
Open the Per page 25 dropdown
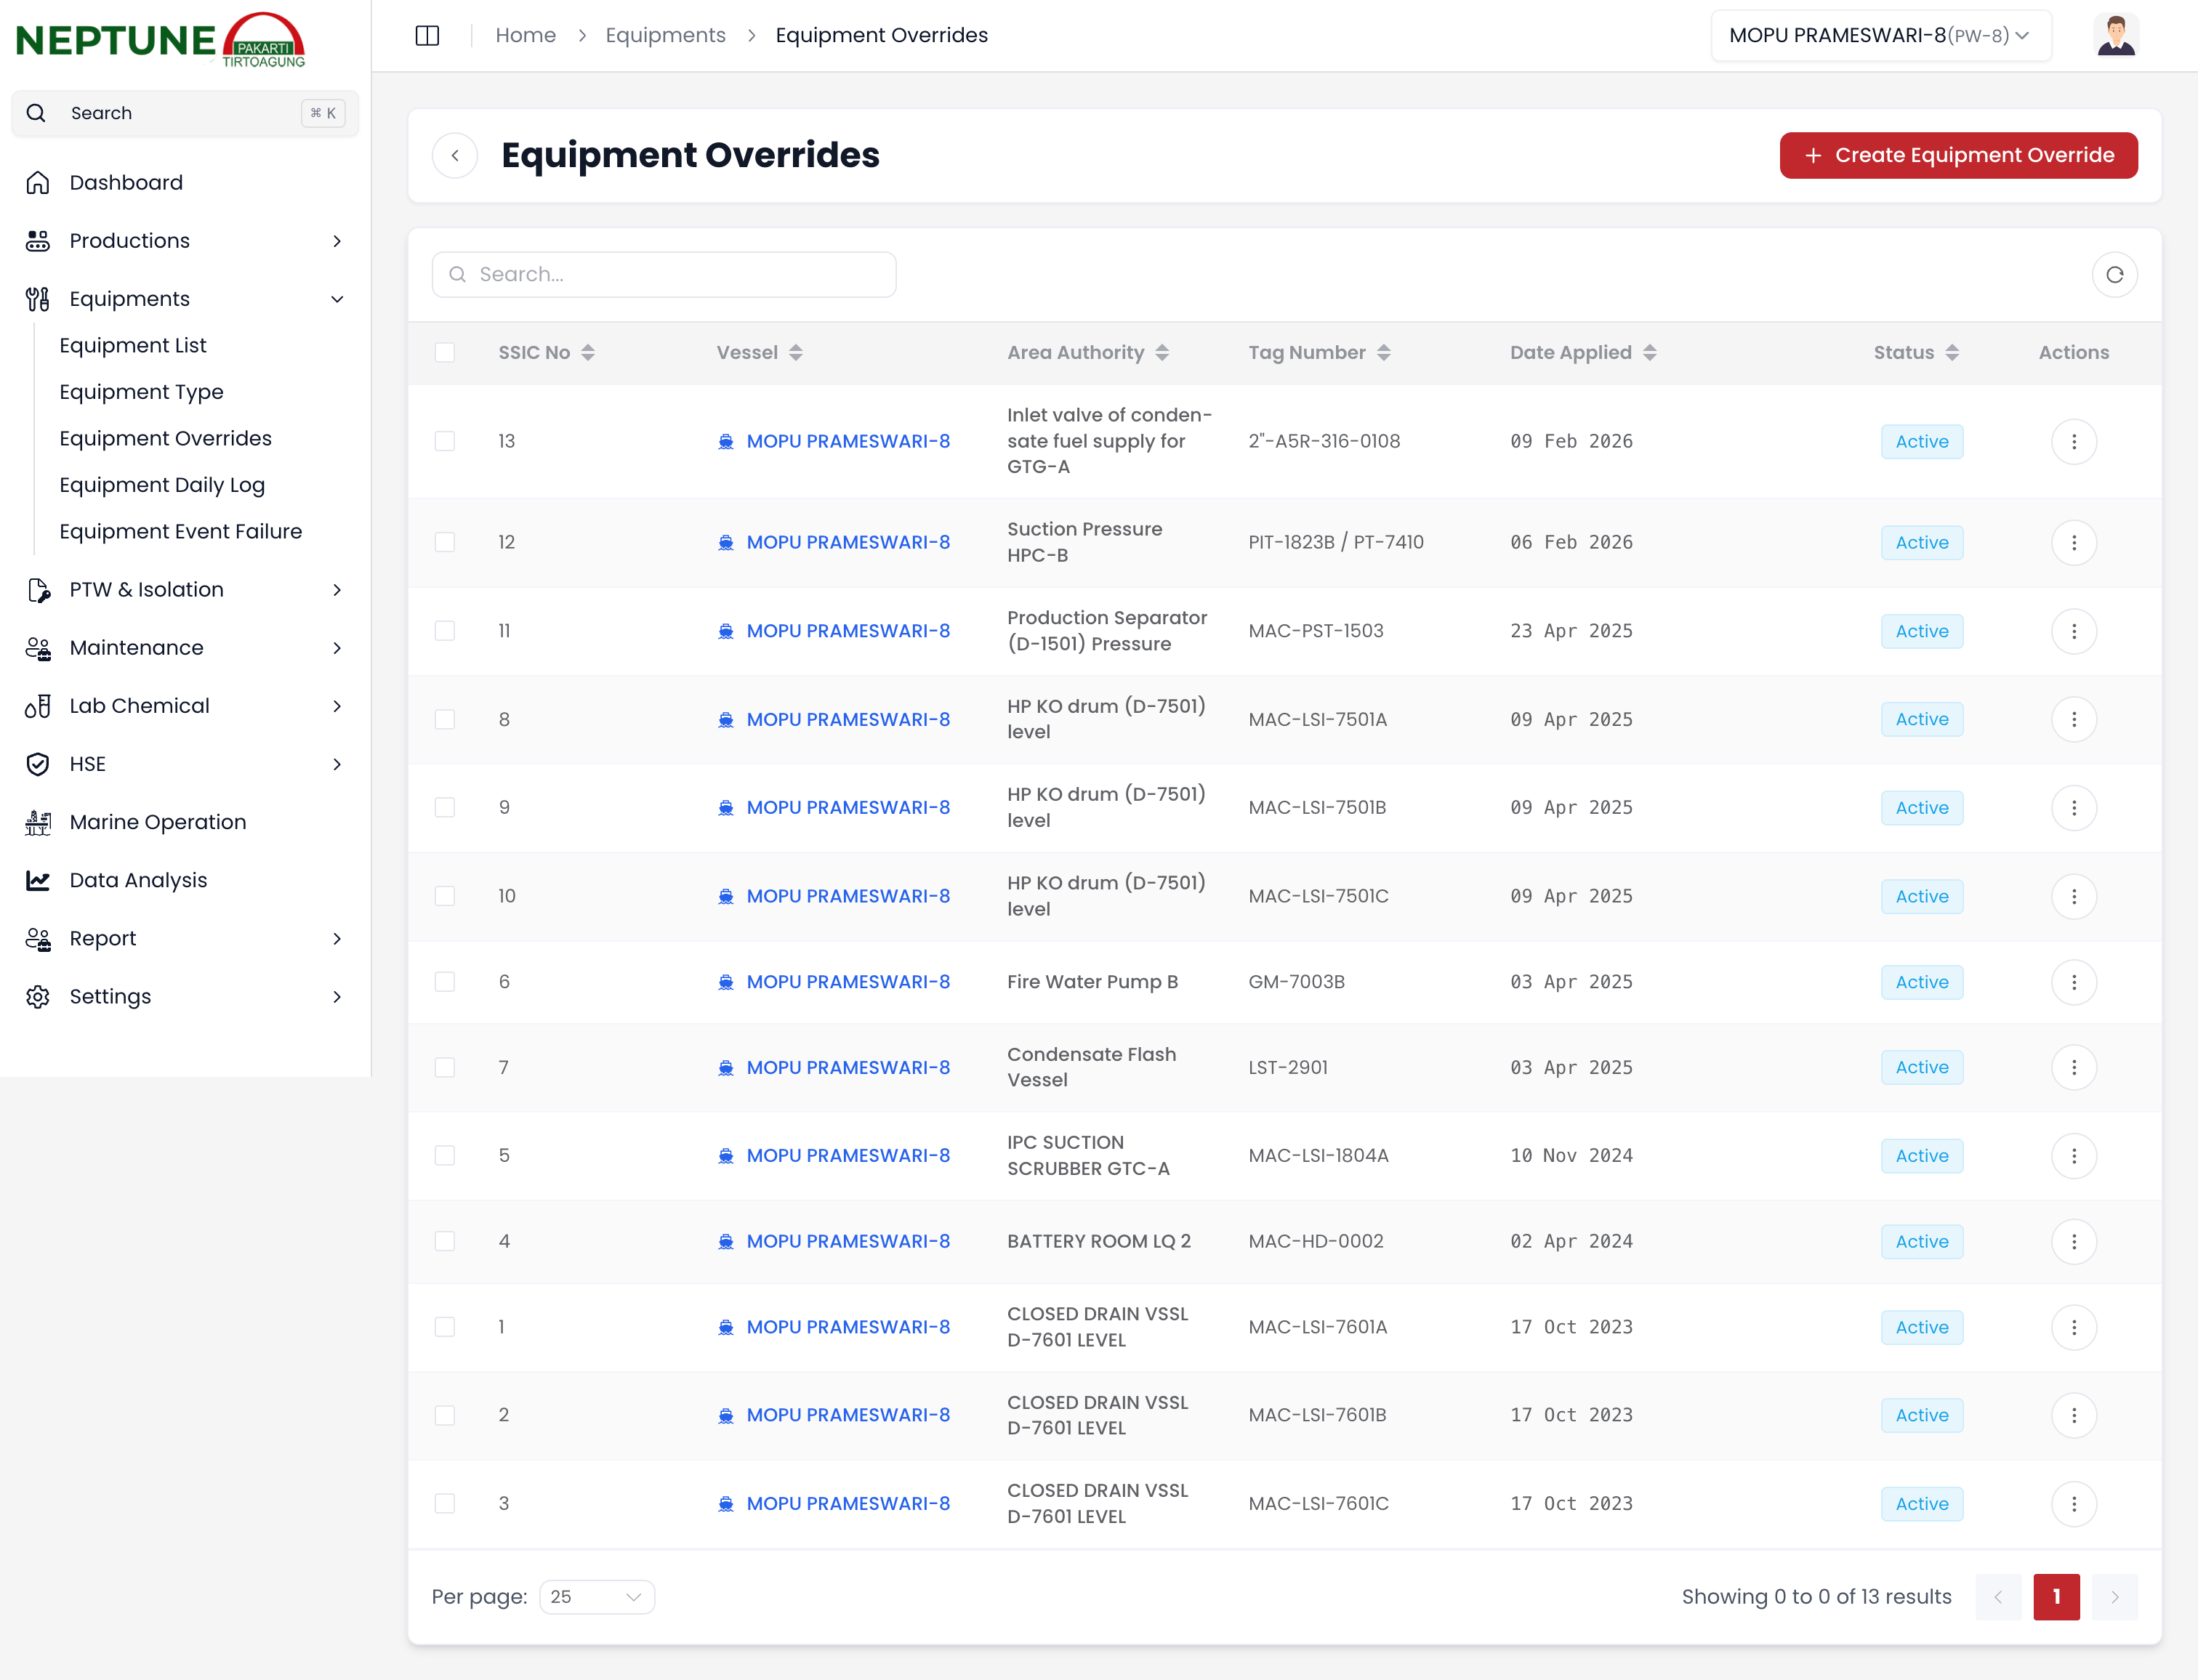coord(597,1597)
